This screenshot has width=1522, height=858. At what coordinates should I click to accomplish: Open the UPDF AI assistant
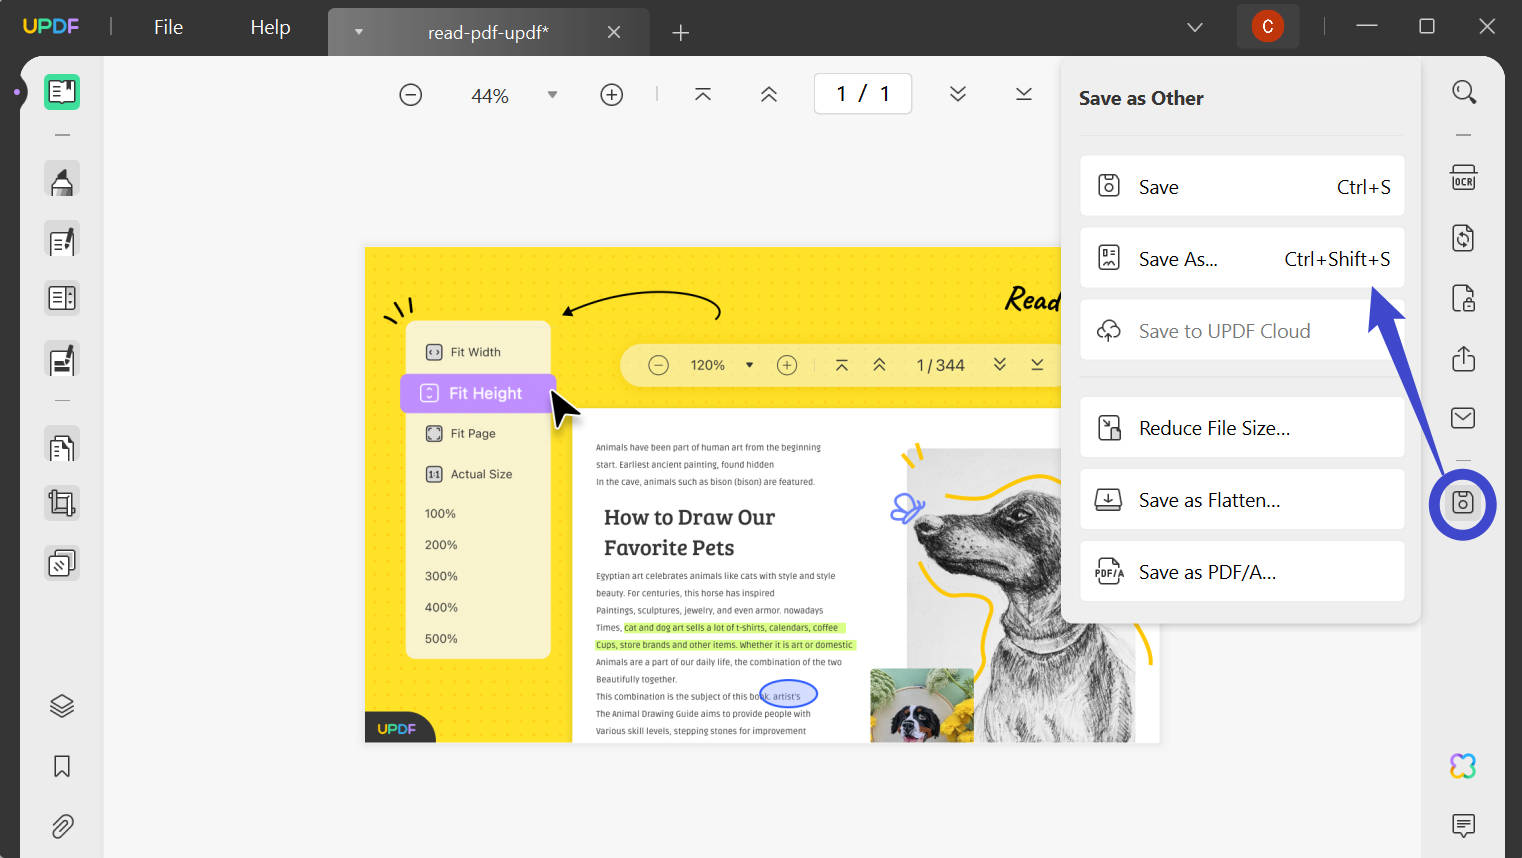pos(1463,765)
